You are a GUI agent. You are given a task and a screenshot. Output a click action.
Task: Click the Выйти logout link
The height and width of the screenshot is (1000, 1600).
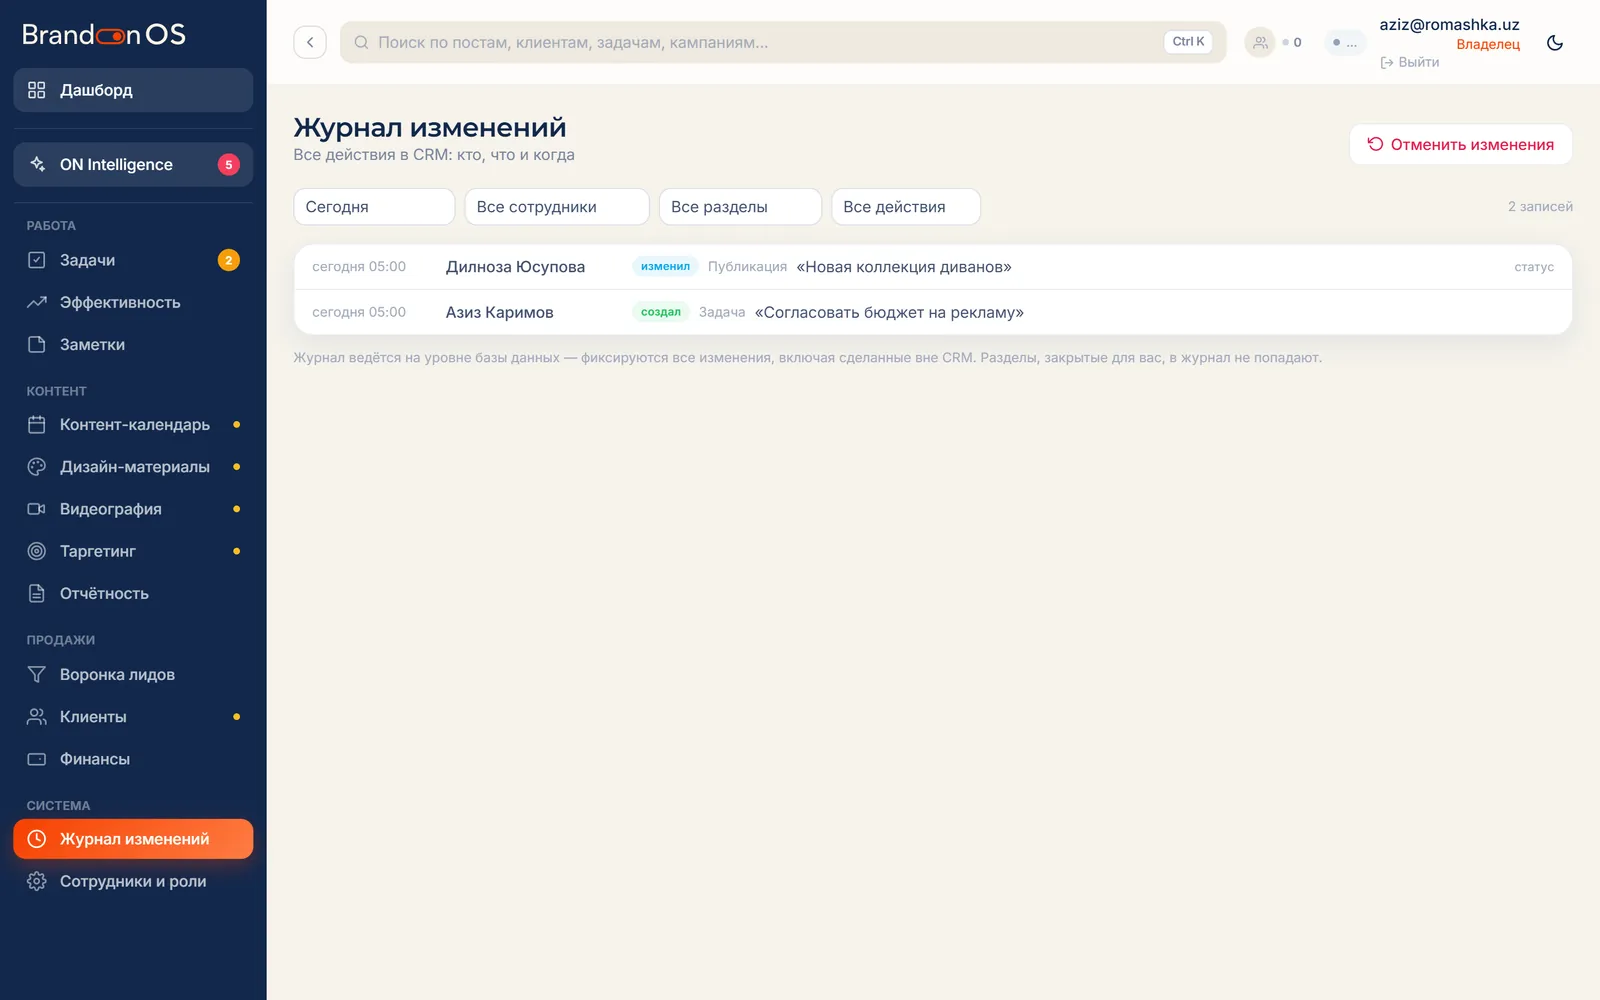pyautogui.click(x=1410, y=62)
